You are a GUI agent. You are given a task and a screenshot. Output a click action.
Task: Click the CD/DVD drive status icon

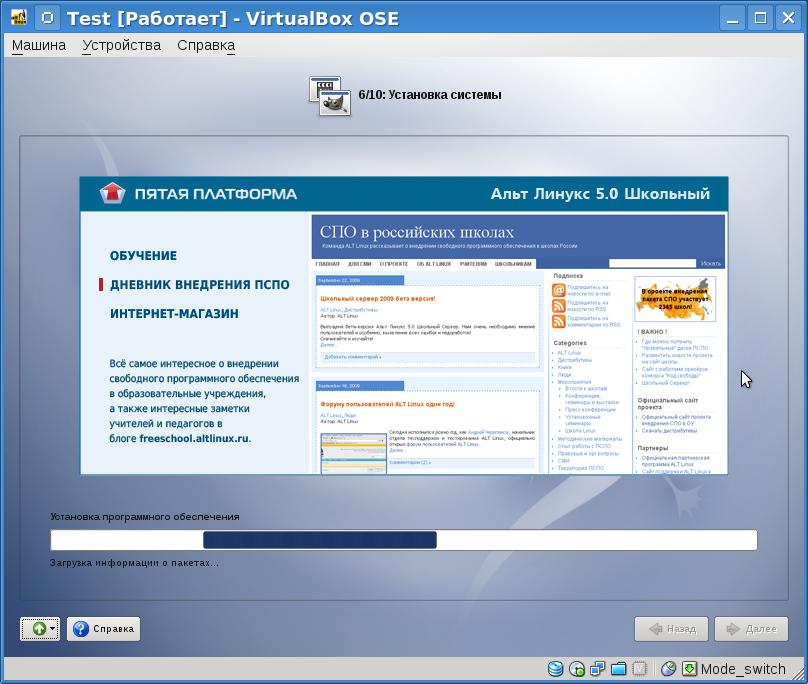[577, 669]
